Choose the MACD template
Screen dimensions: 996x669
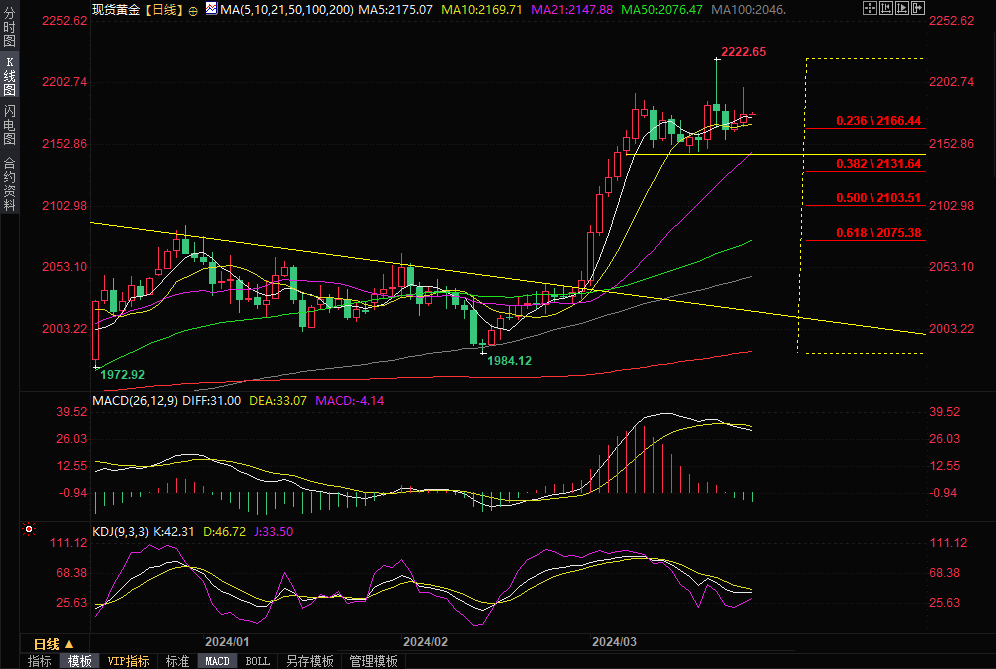pyautogui.click(x=217, y=661)
